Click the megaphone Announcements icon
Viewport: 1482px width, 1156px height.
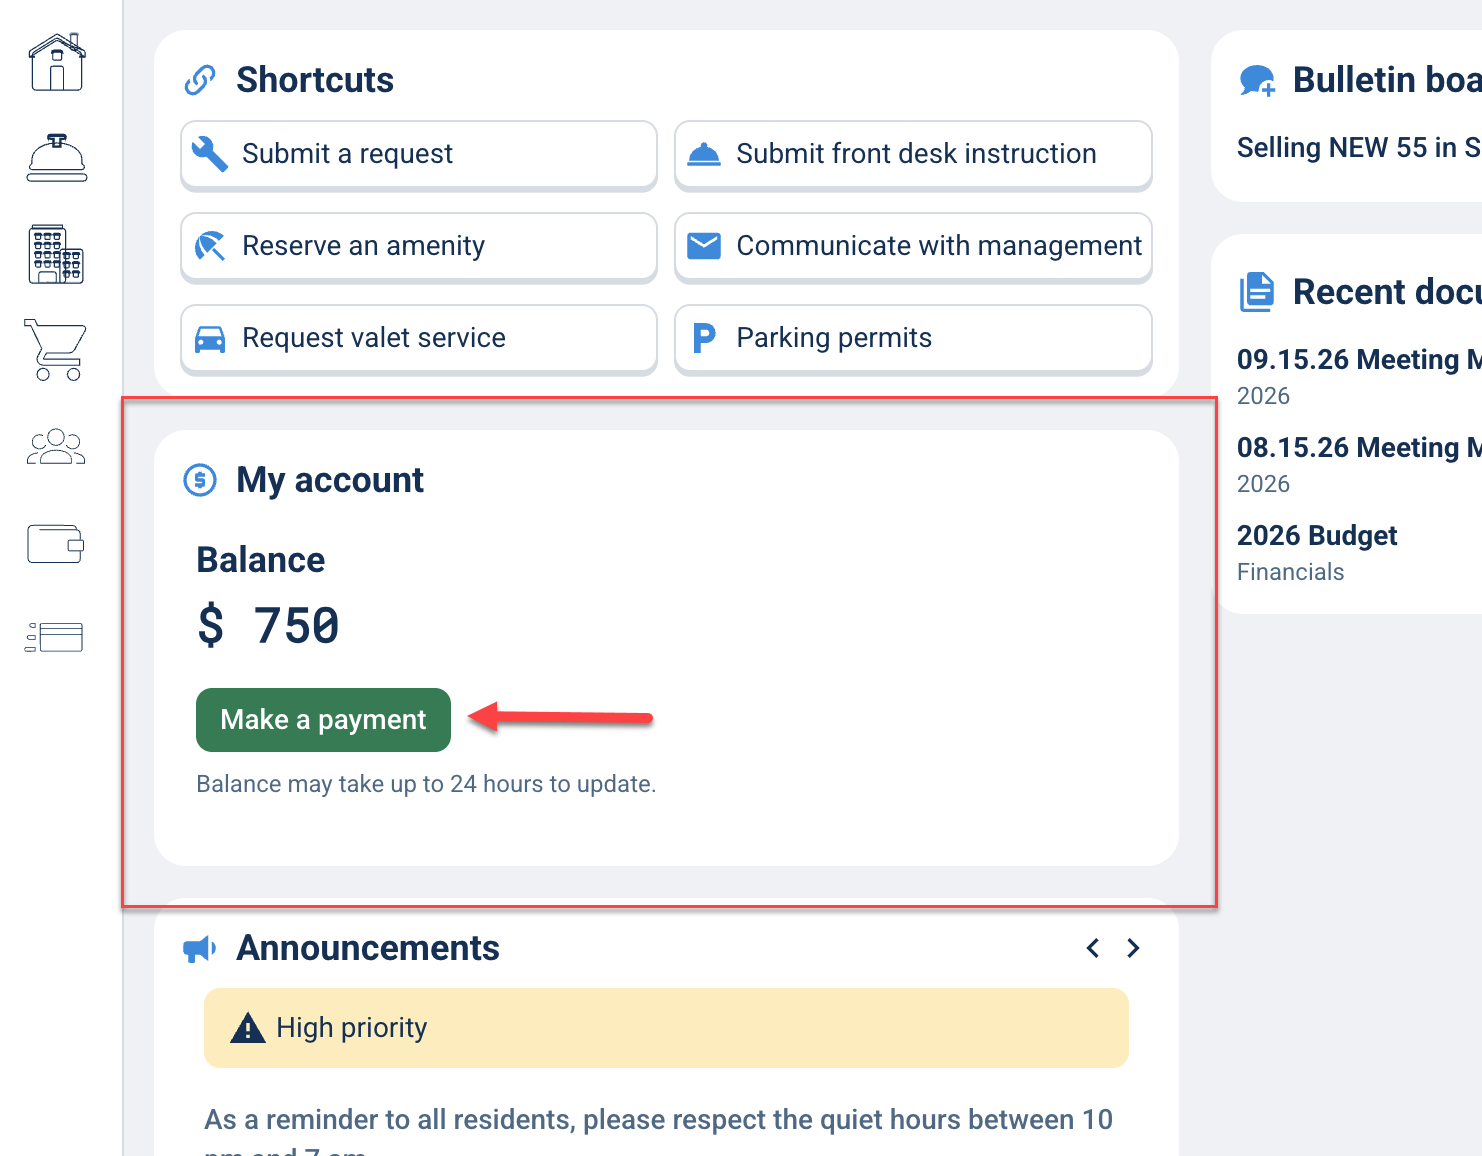pyautogui.click(x=200, y=949)
